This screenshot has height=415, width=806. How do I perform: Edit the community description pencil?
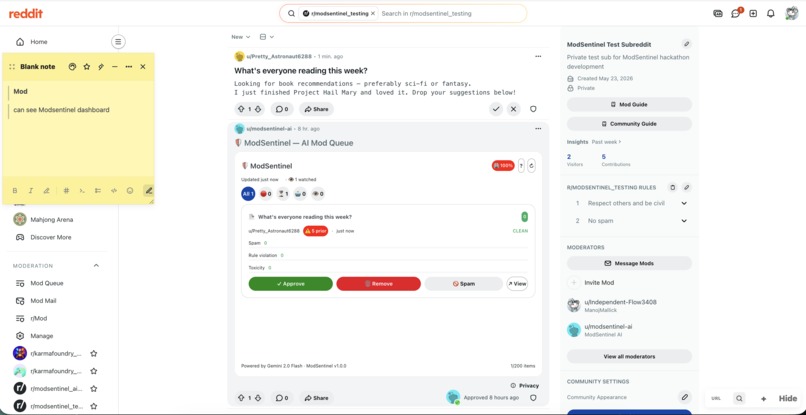point(686,44)
